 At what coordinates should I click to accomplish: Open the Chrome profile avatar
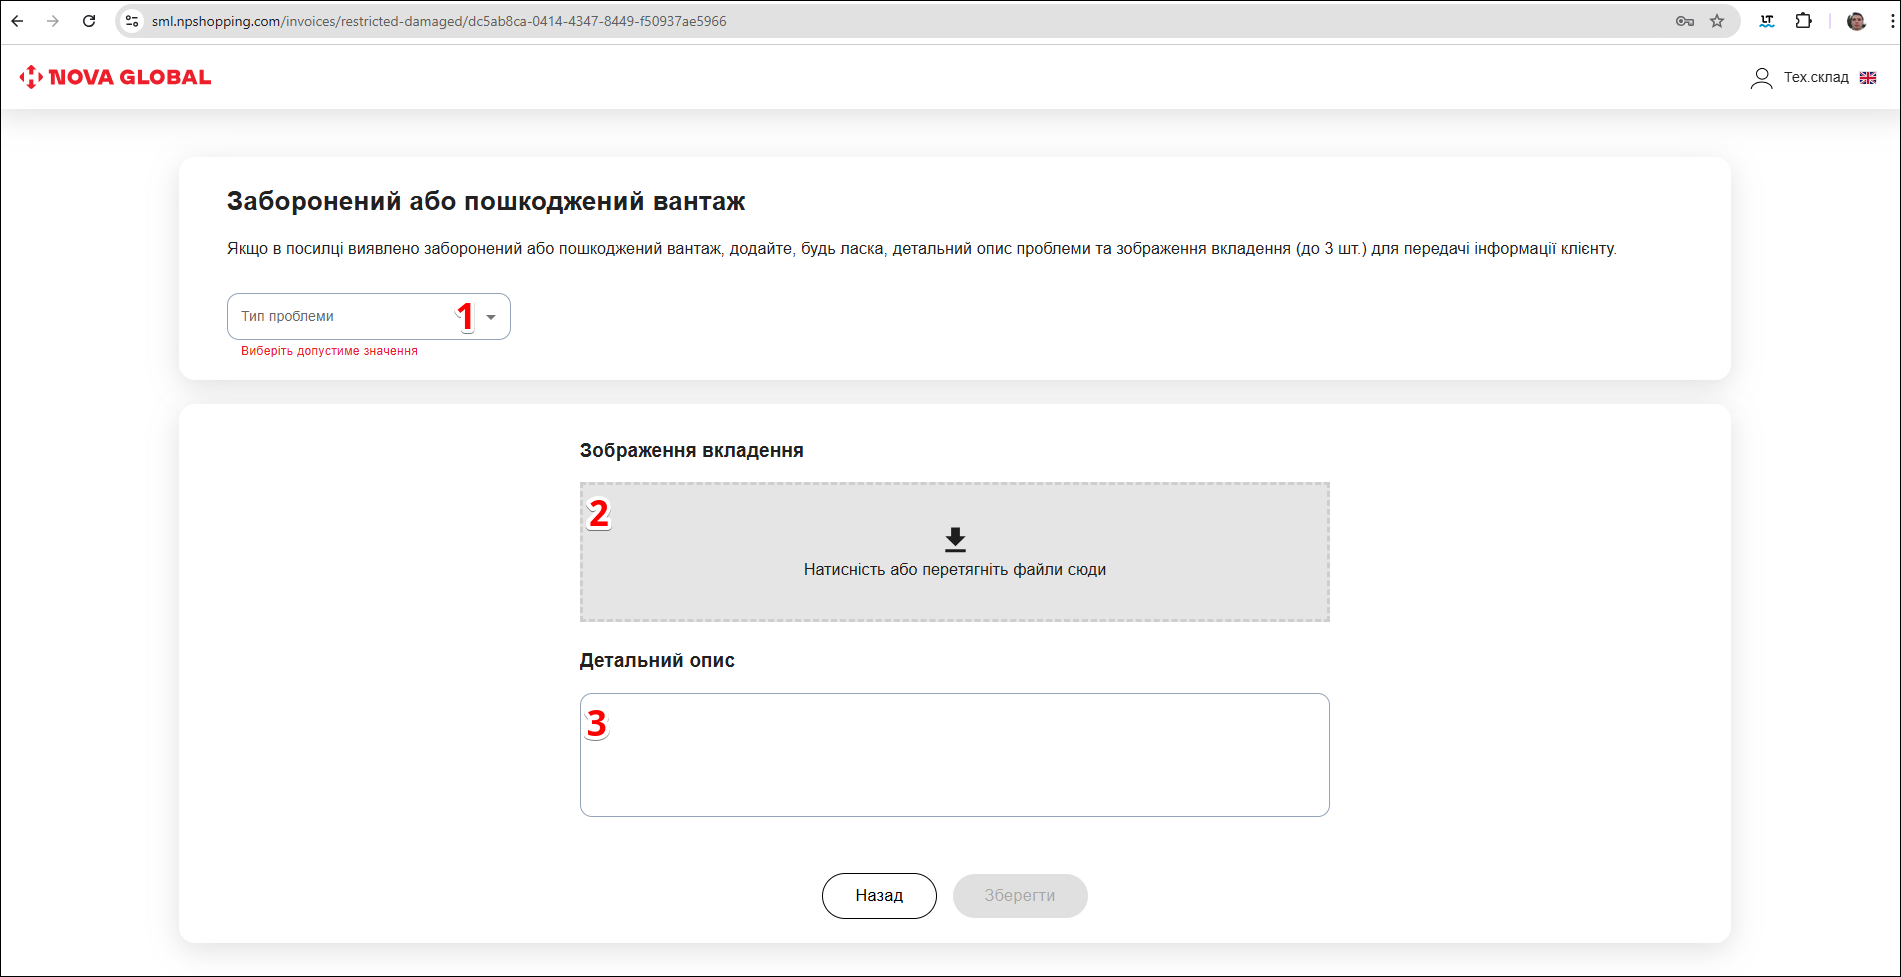pyautogui.click(x=1856, y=21)
